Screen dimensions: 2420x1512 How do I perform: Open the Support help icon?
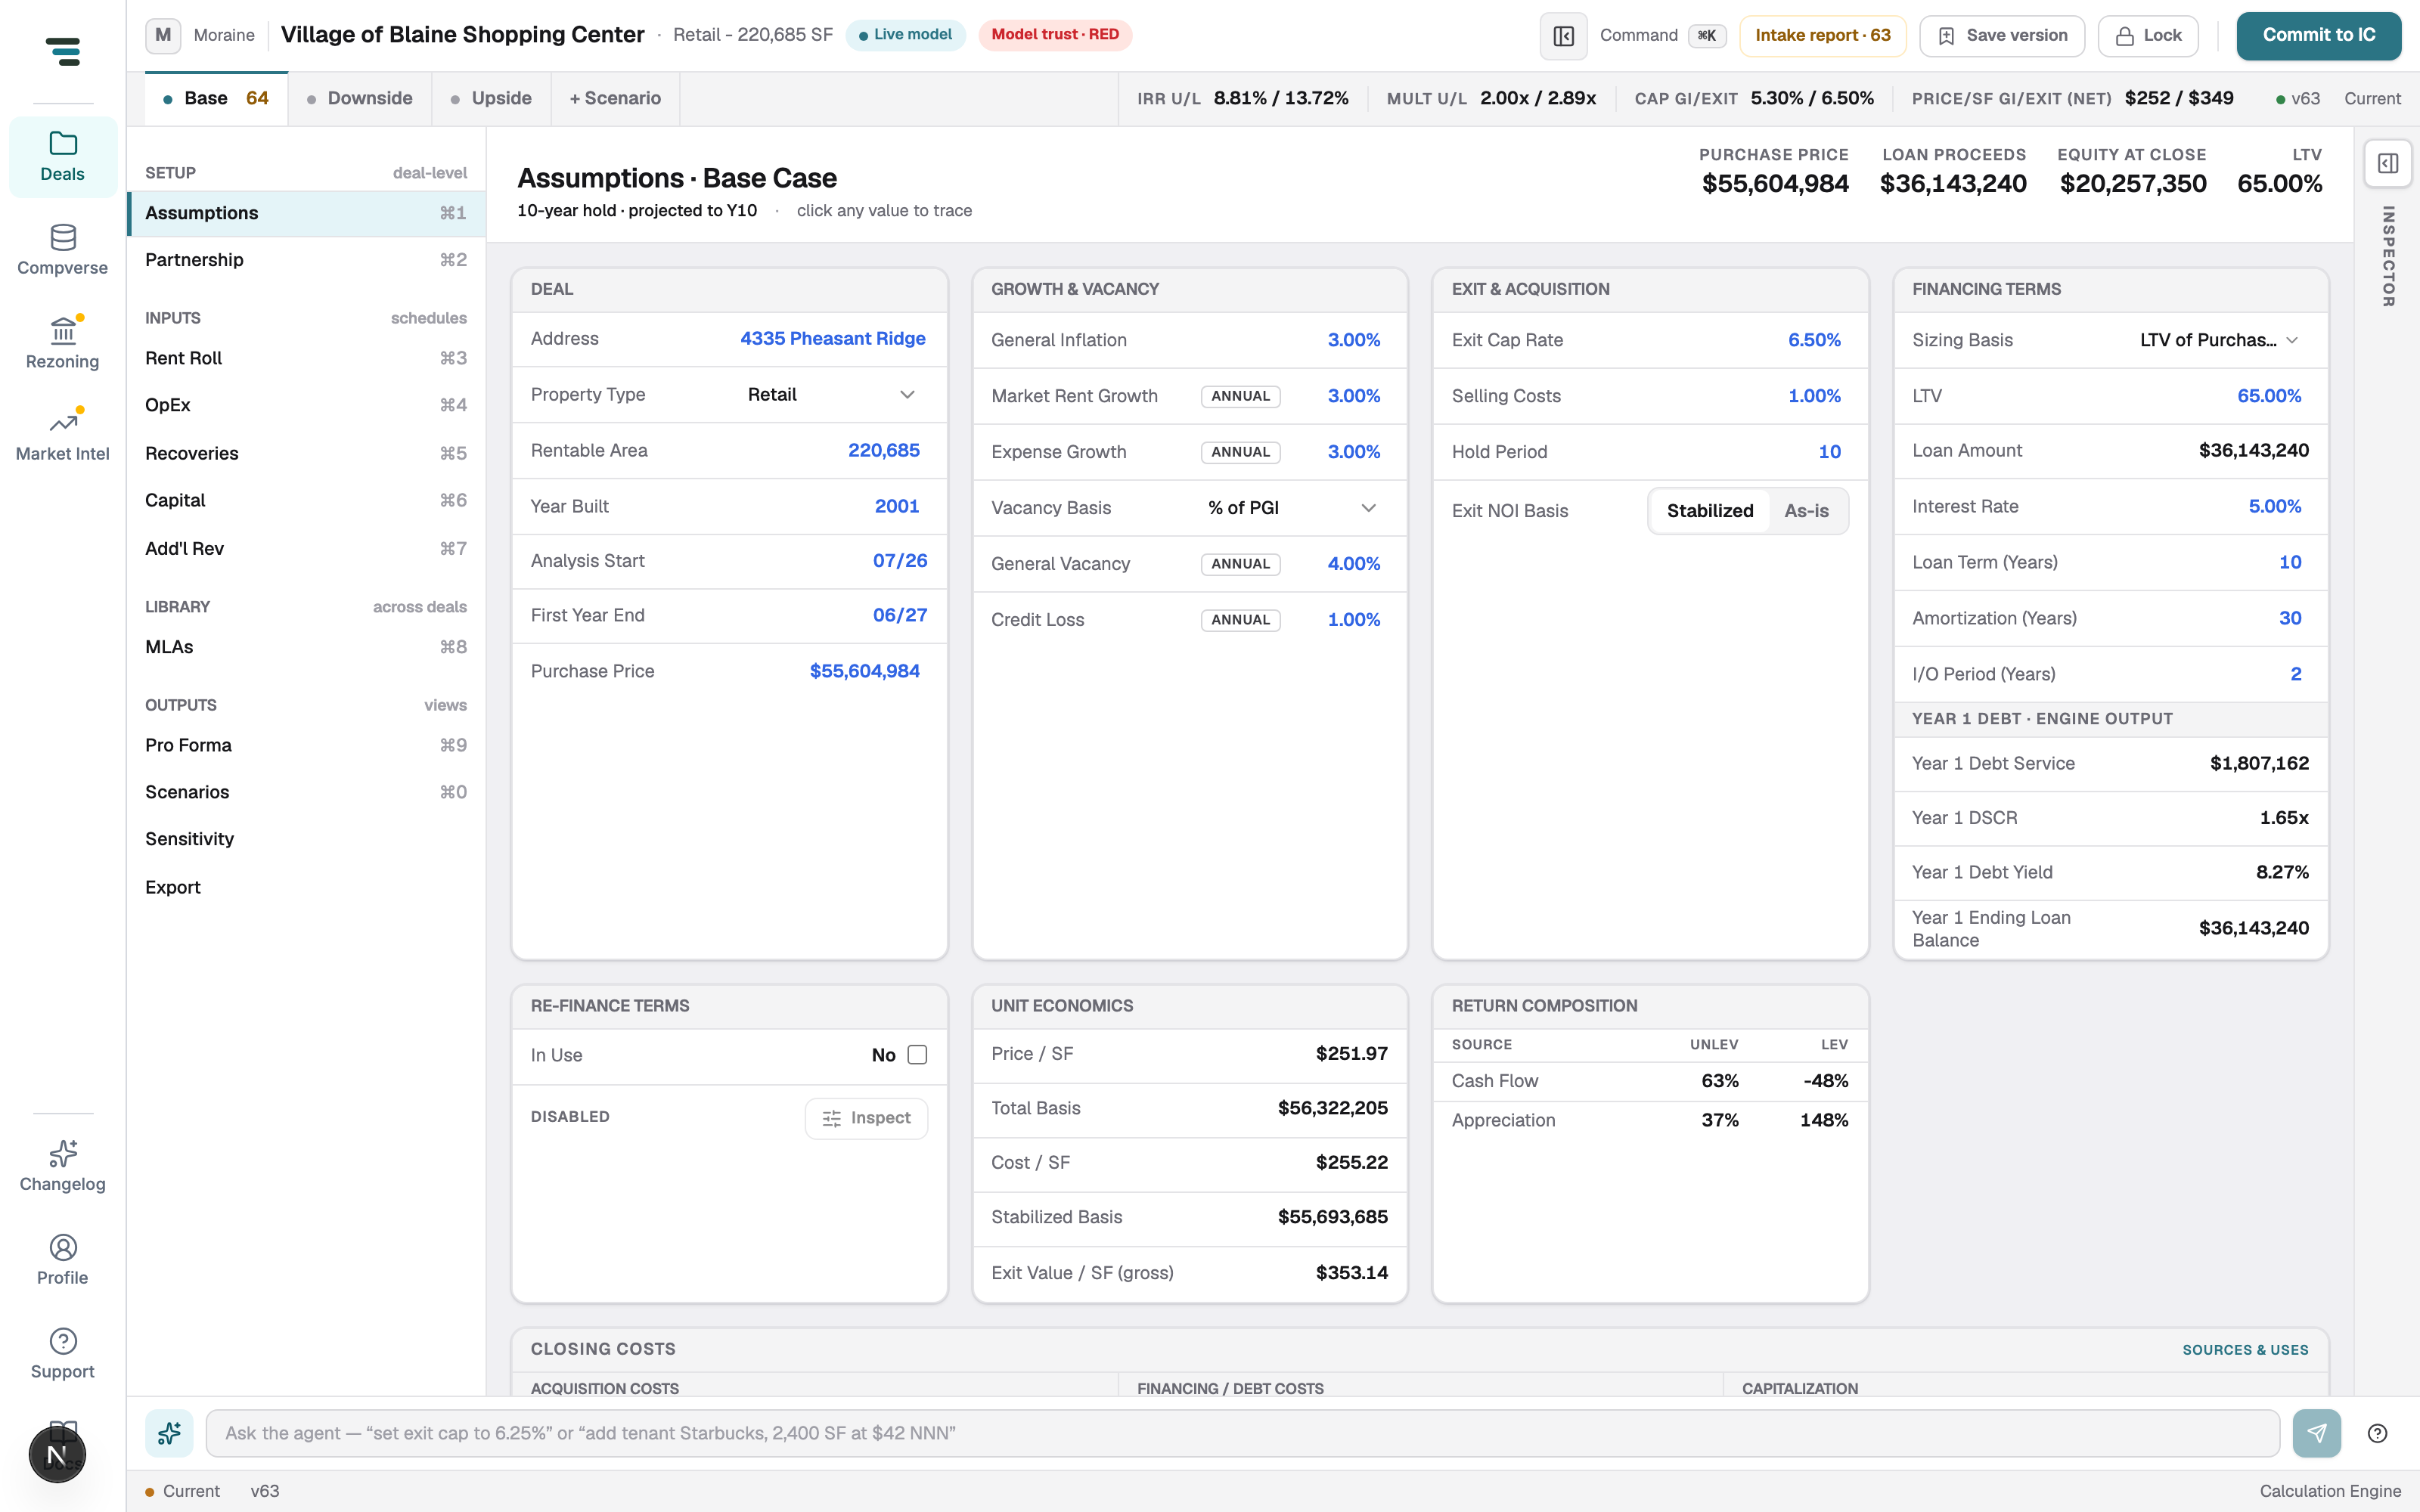[63, 1341]
